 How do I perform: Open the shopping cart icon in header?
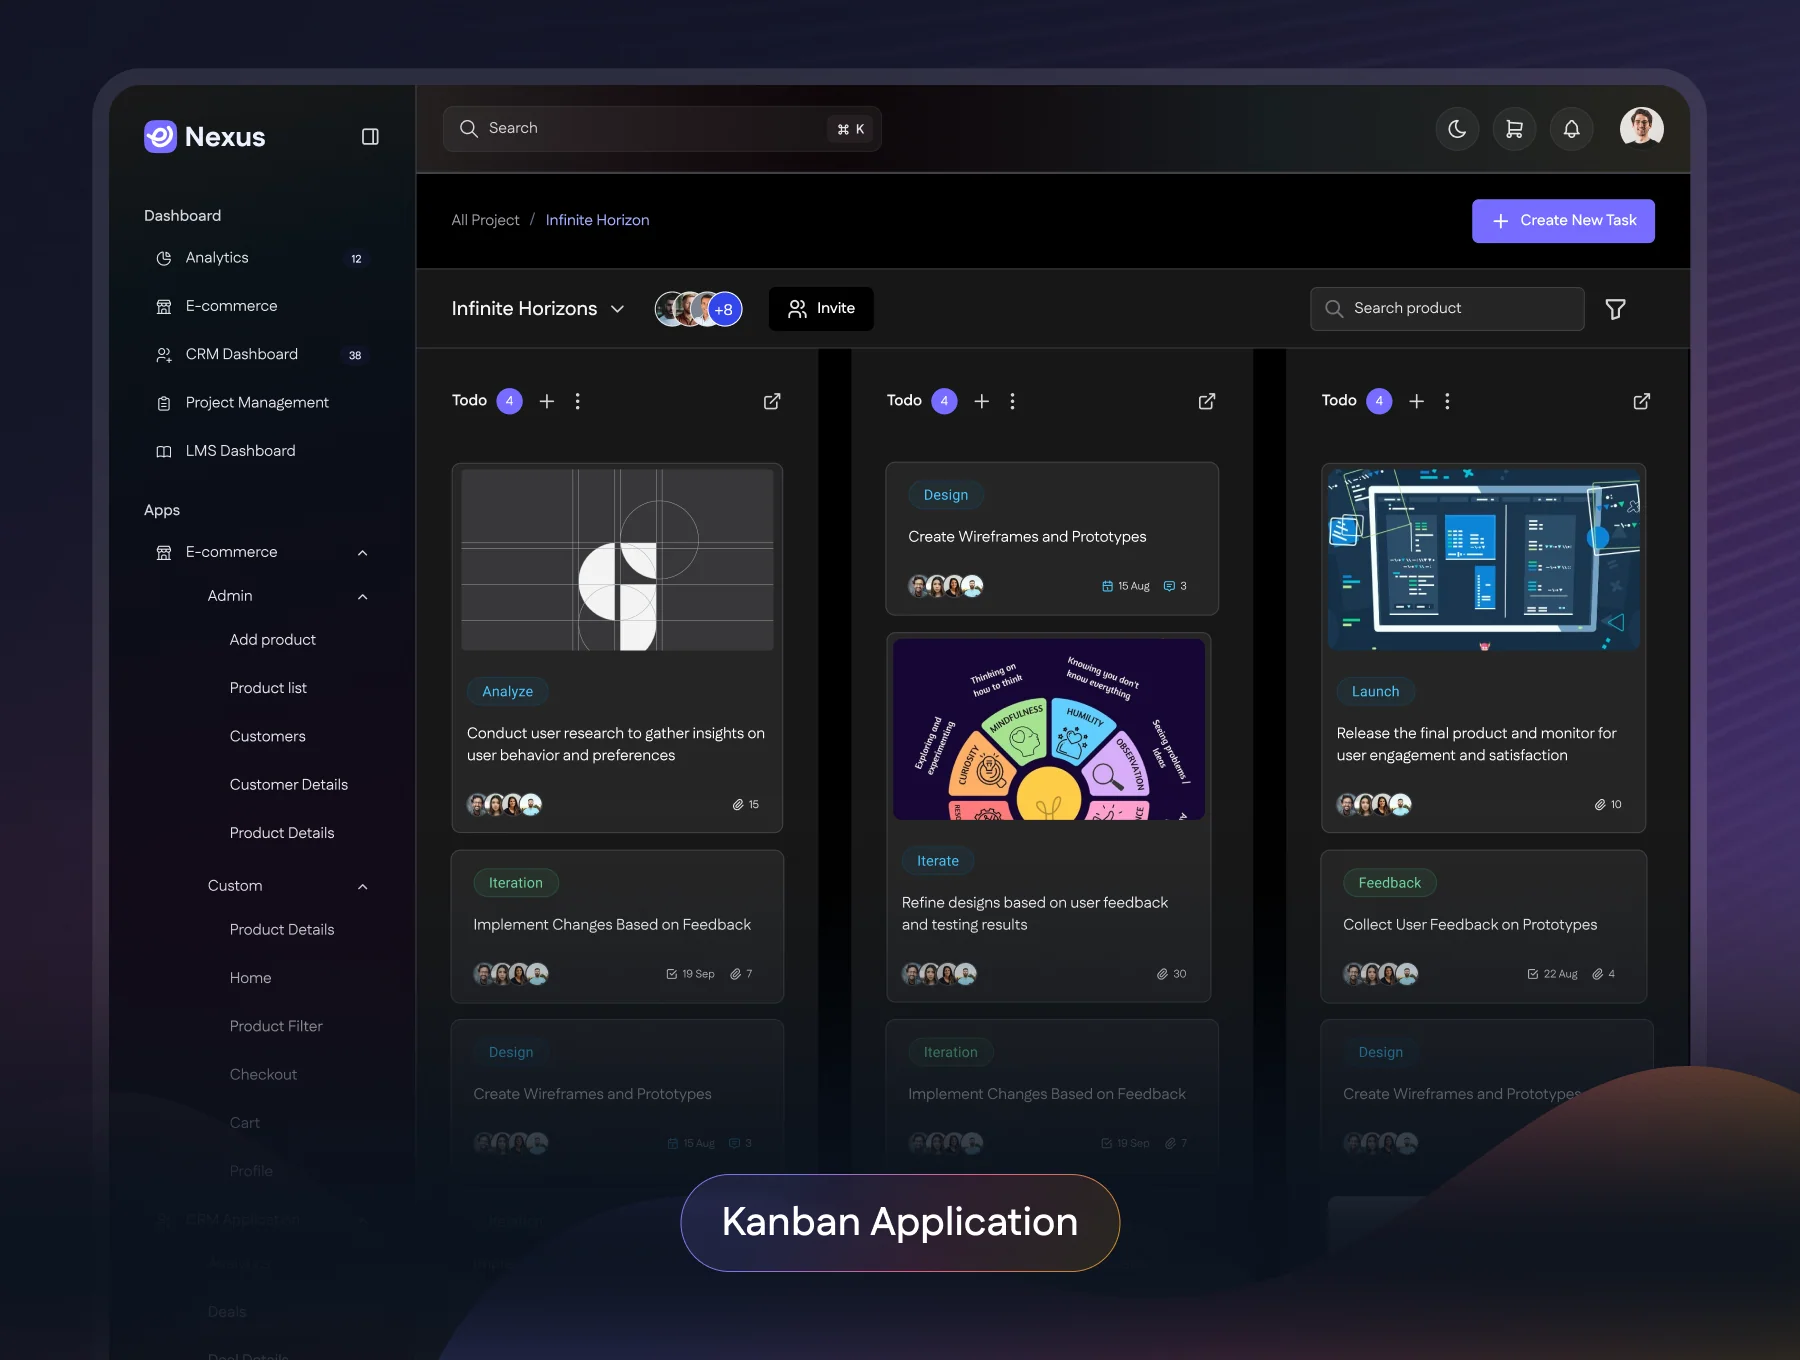coord(1514,129)
